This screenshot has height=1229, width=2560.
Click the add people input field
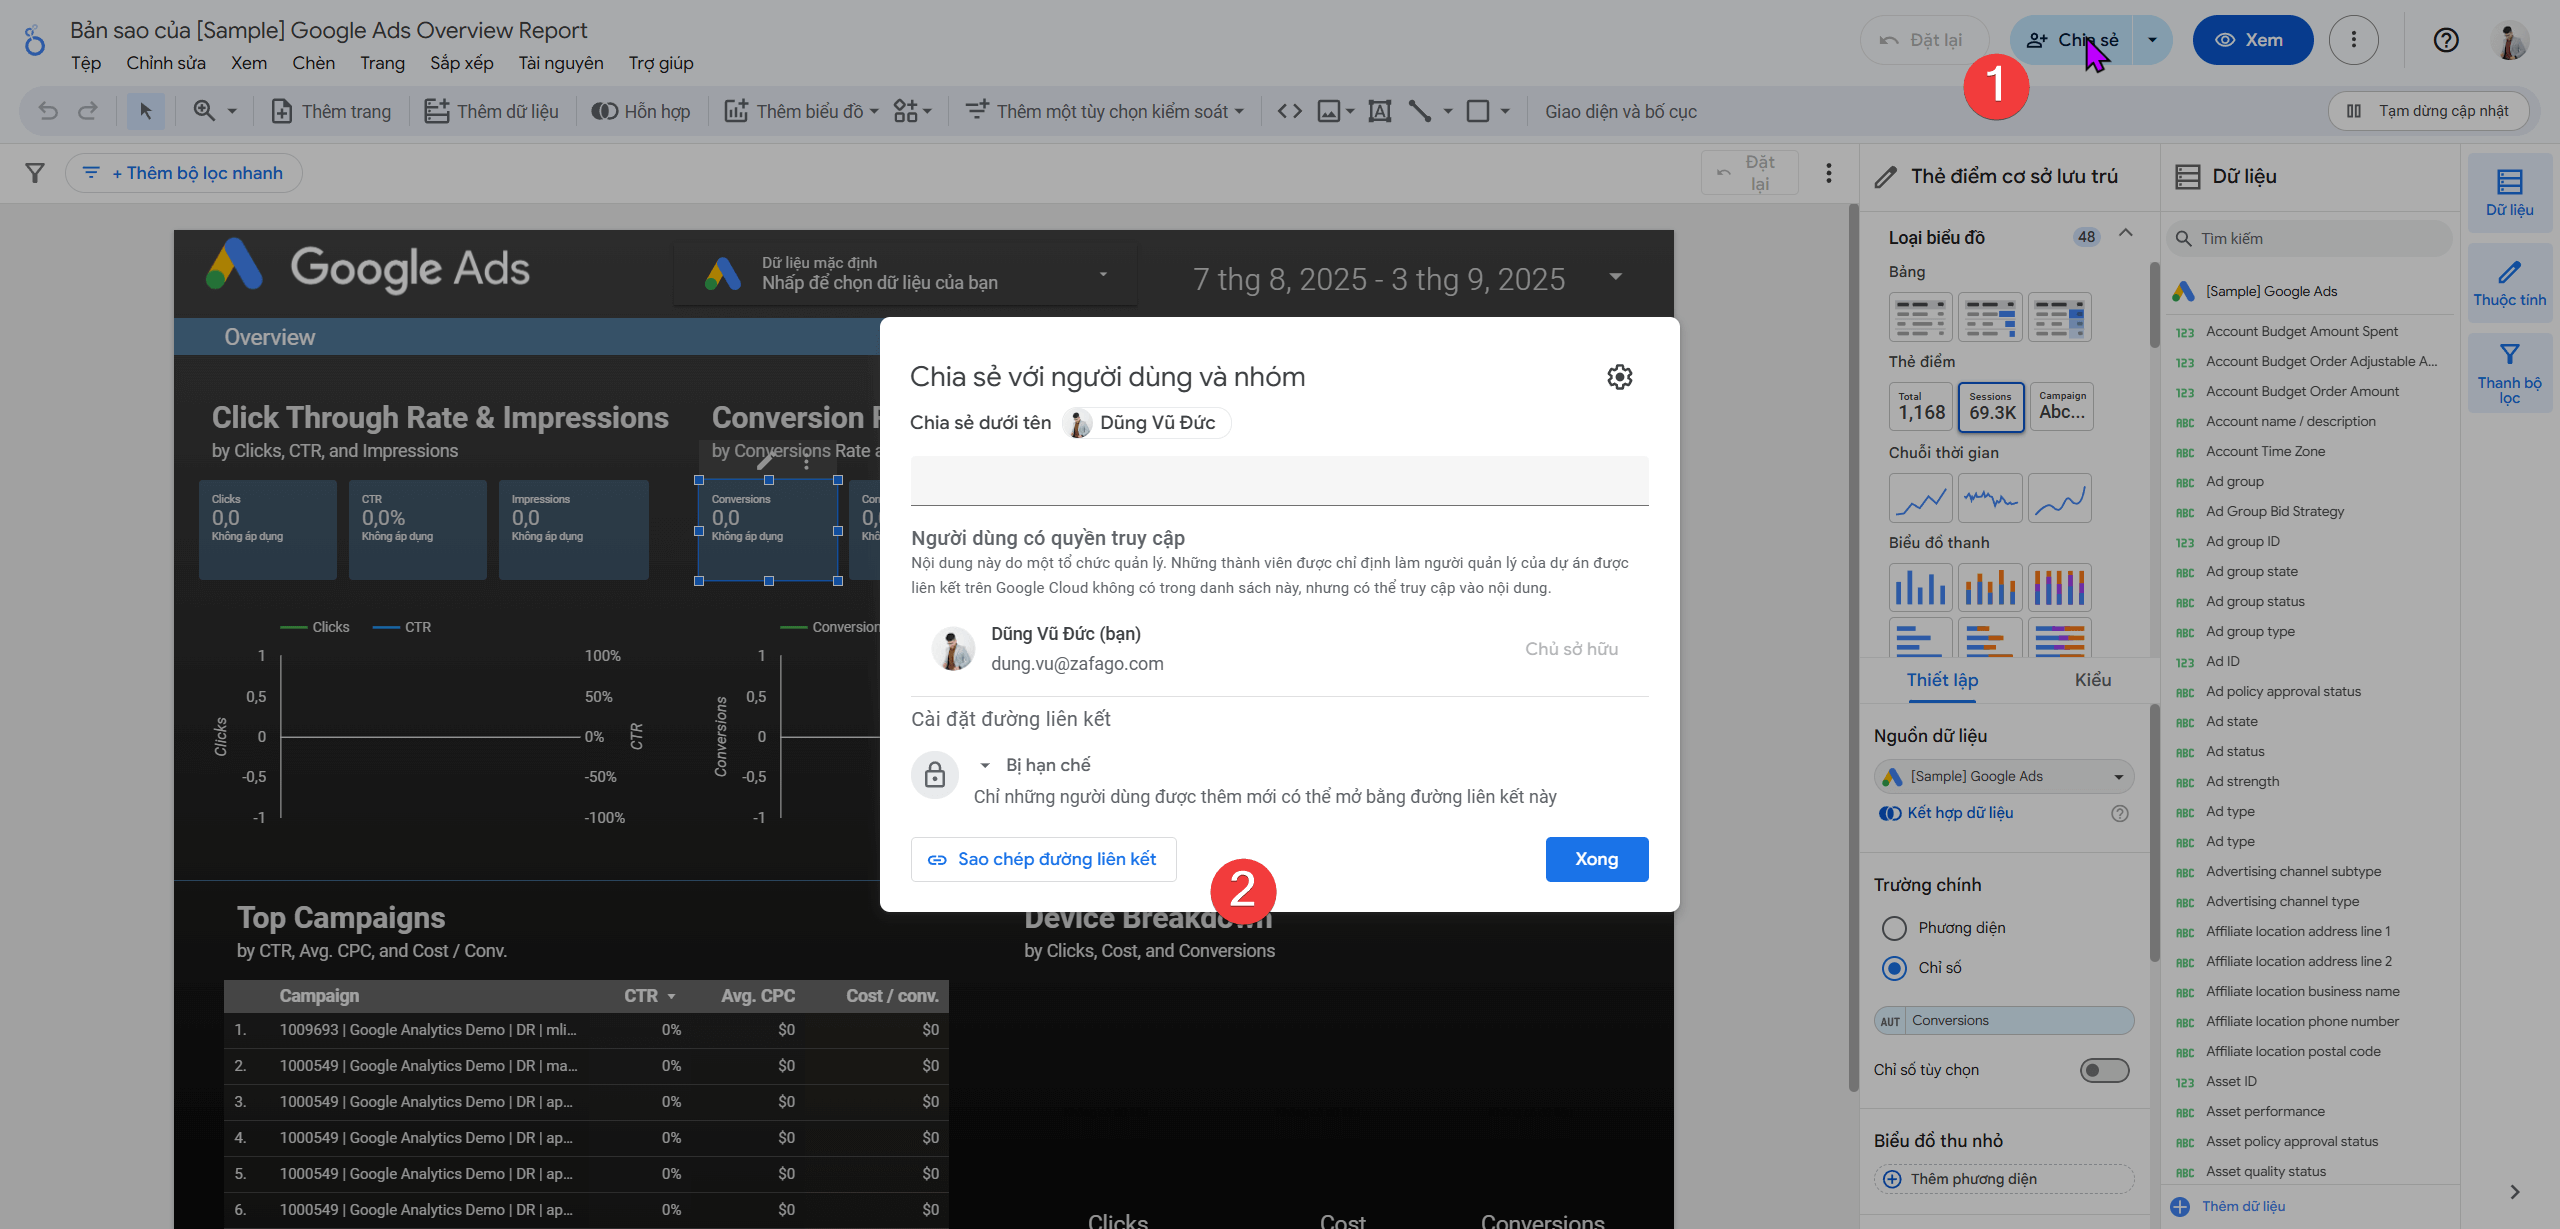point(1279,481)
